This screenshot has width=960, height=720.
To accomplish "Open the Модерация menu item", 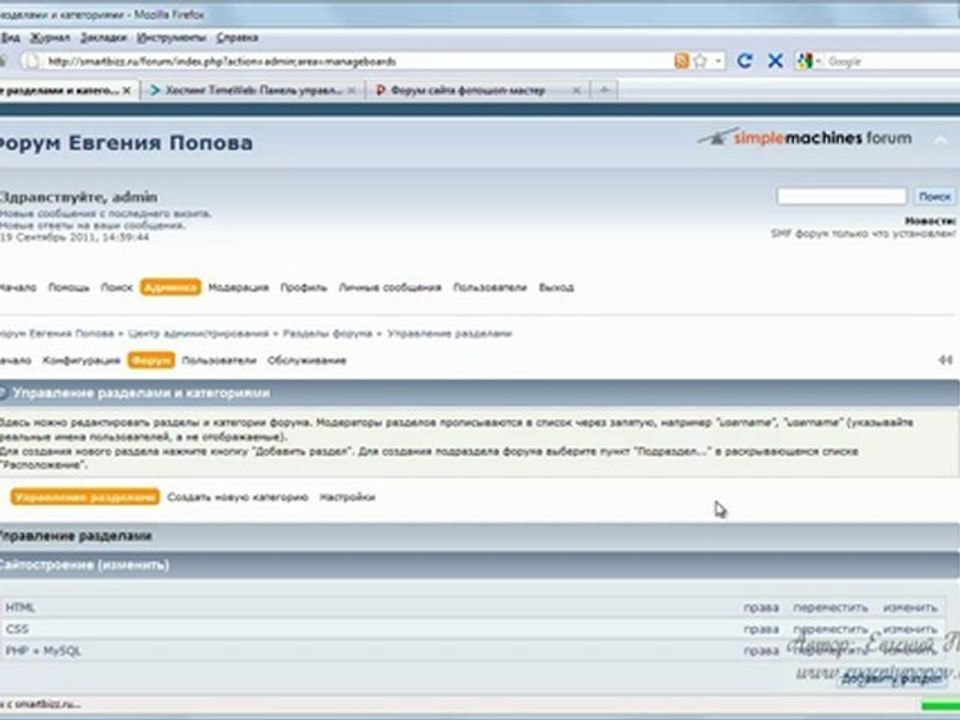I will 238,287.
